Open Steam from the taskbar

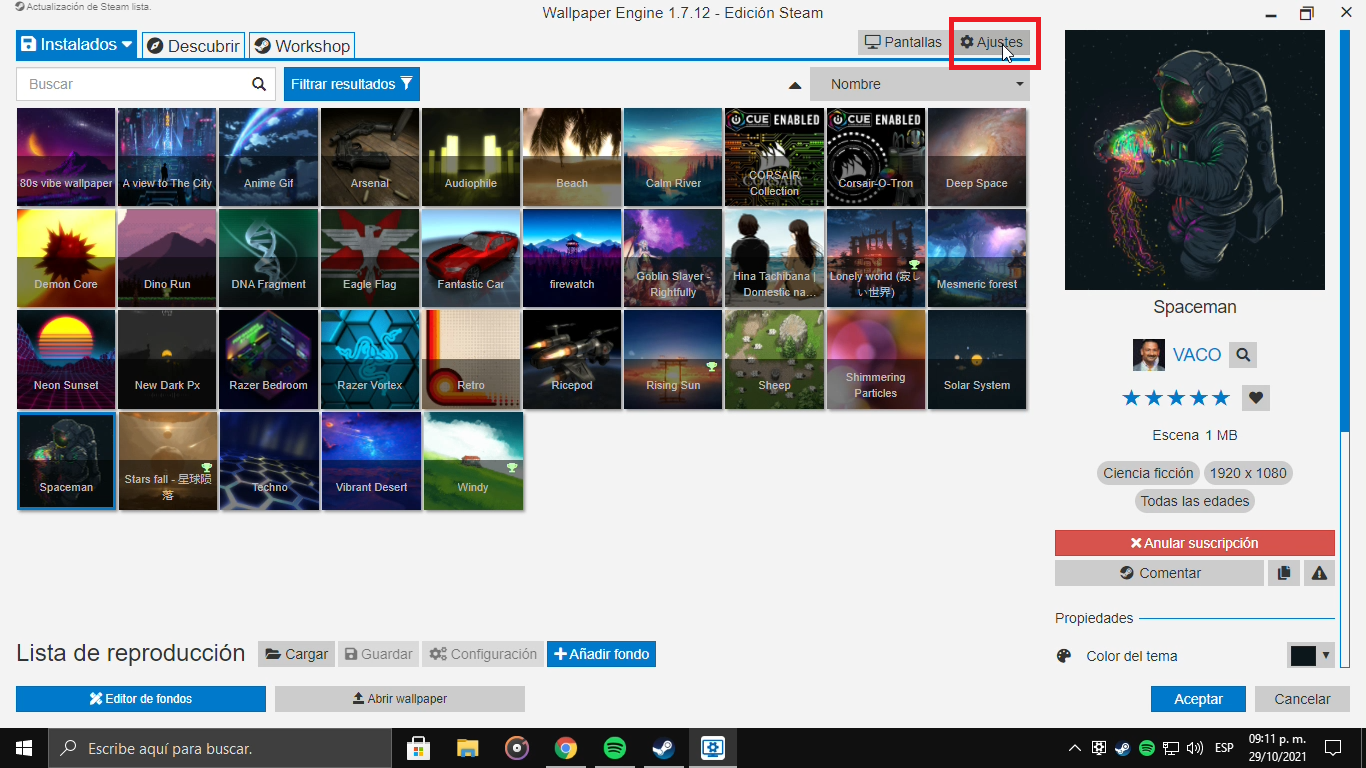coord(664,748)
